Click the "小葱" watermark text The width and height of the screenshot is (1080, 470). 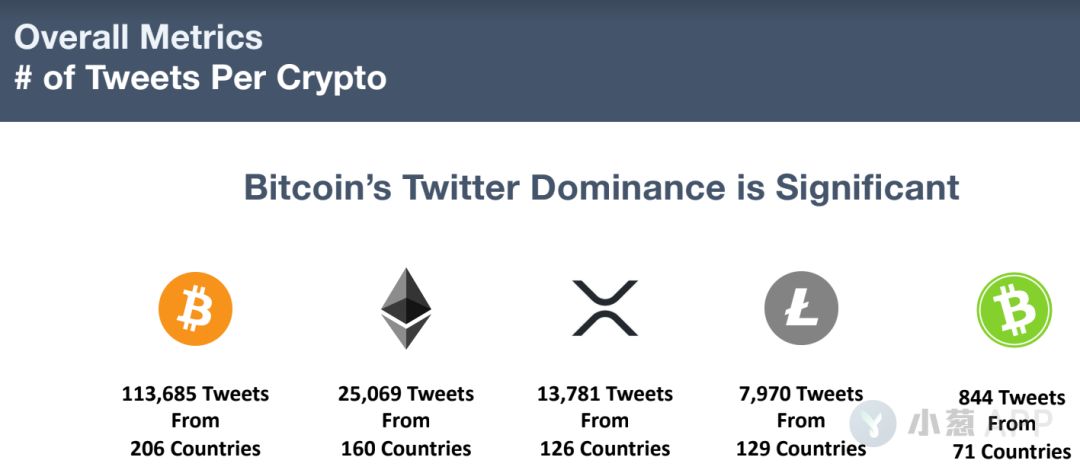940,423
